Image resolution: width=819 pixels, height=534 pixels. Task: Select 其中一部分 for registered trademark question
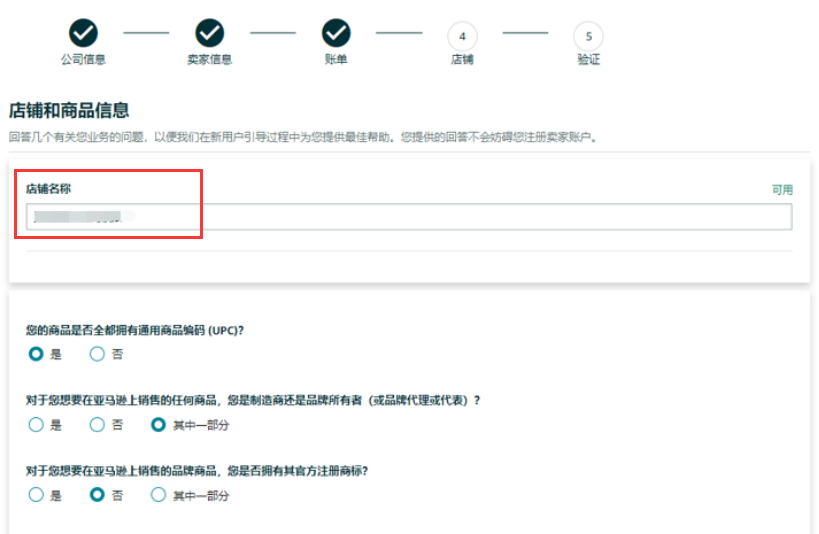coord(158,495)
